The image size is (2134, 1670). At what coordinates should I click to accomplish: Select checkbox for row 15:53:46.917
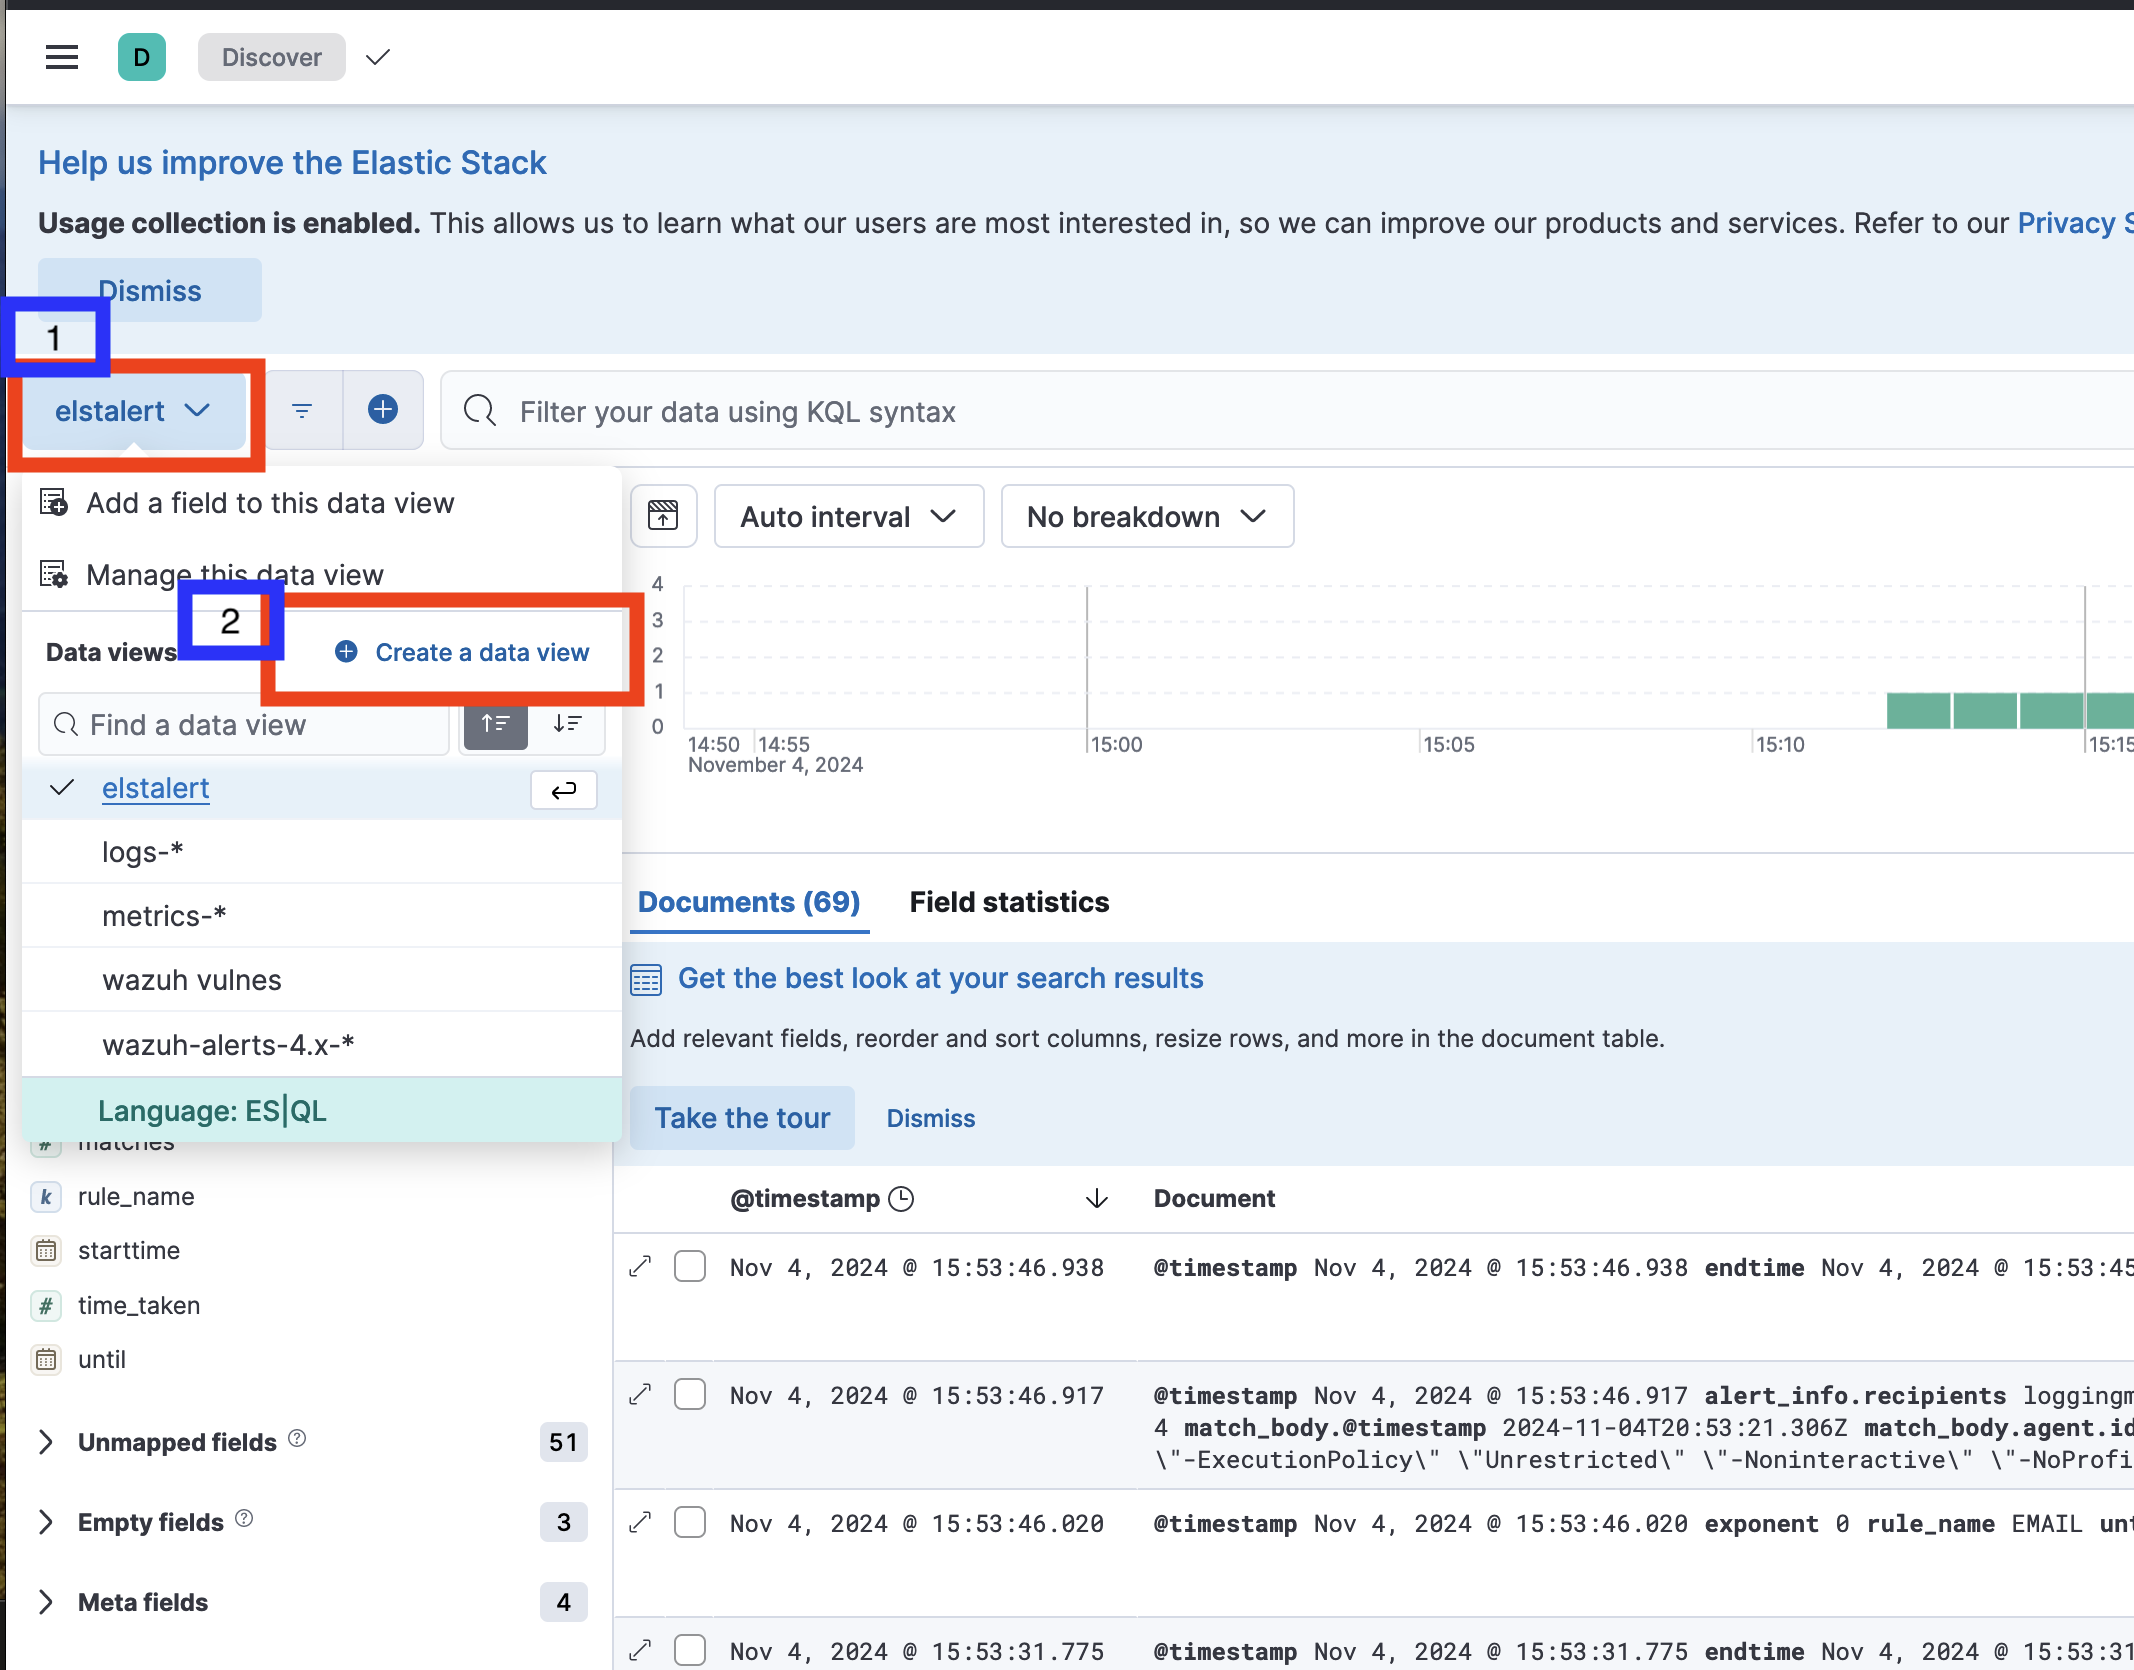(690, 1394)
